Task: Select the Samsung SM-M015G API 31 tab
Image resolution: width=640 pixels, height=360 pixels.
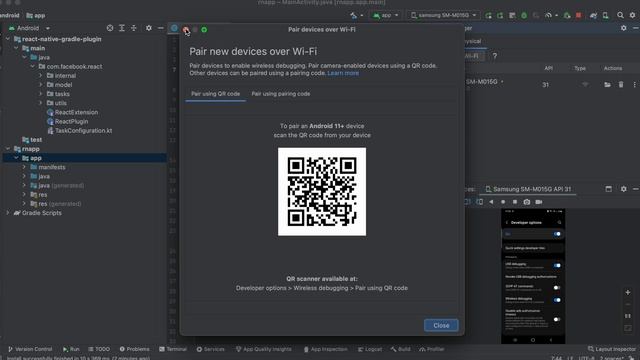Action: tap(529, 189)
